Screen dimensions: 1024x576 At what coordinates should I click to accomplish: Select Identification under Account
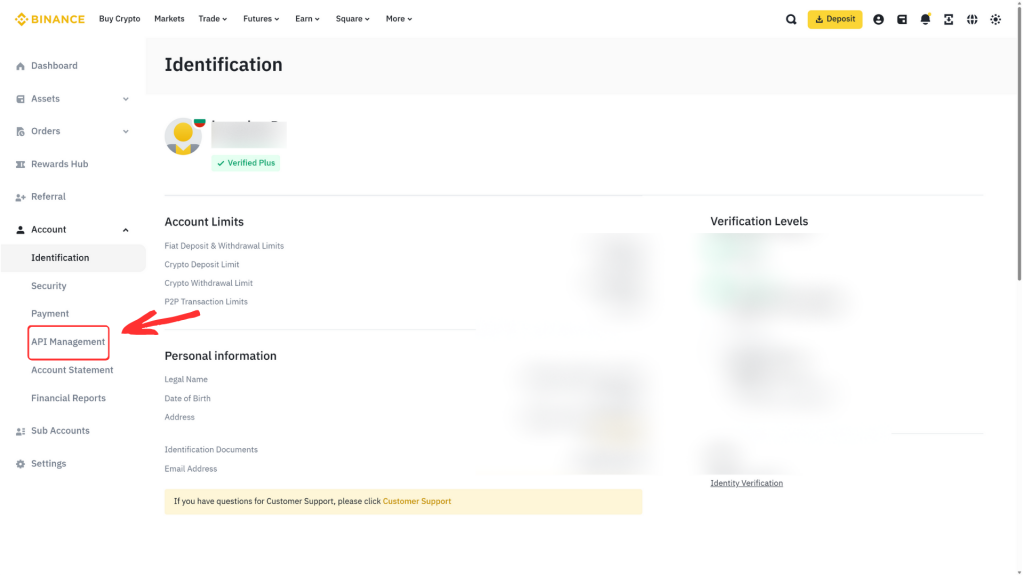[x=73, y=258]
